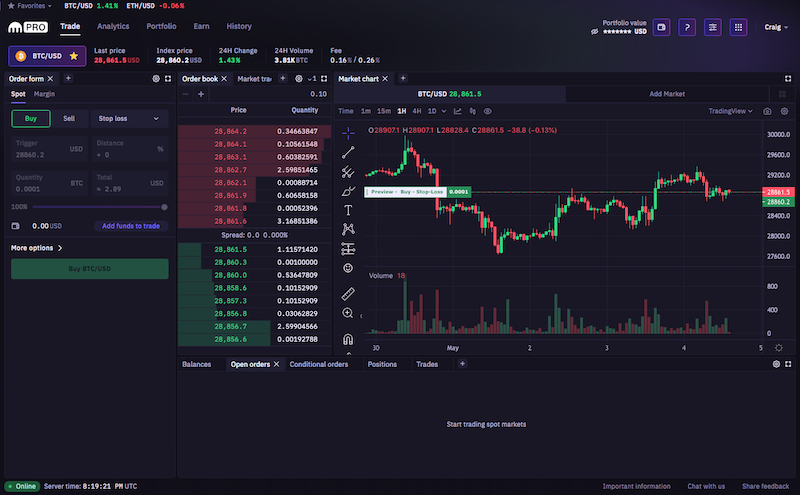800x495 pixels.
Task: Click the 100% quantity slider handle
Action: click(164, 207)
